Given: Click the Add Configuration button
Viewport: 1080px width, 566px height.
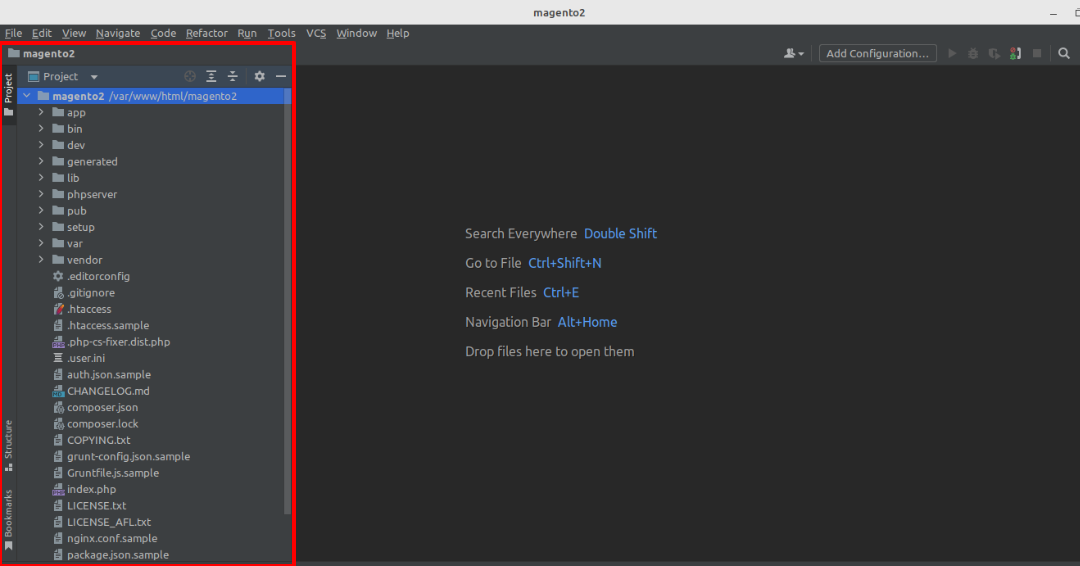Looking at the screenshot, I should coord(878,54).
